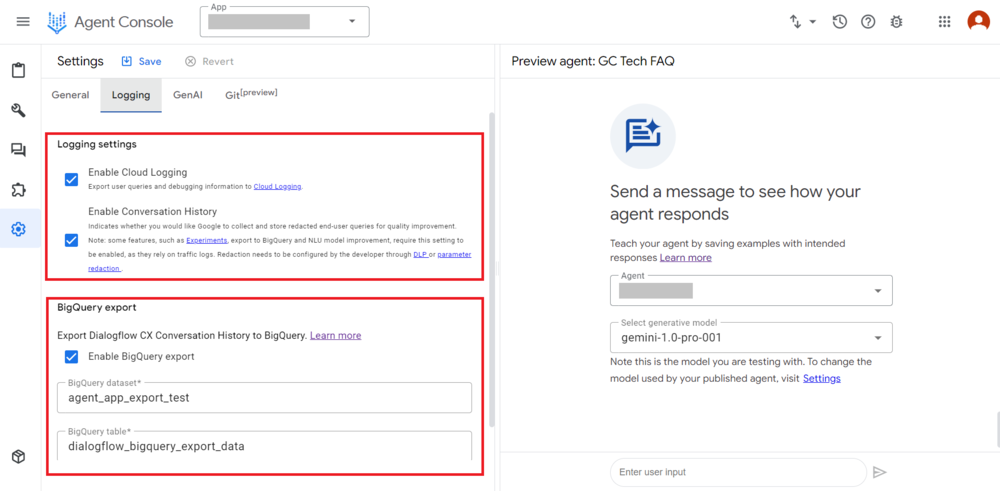The image size is (1000, 491).
Task: Toggle Enable Cloud Logging checkbox
Action: (71, 179)
